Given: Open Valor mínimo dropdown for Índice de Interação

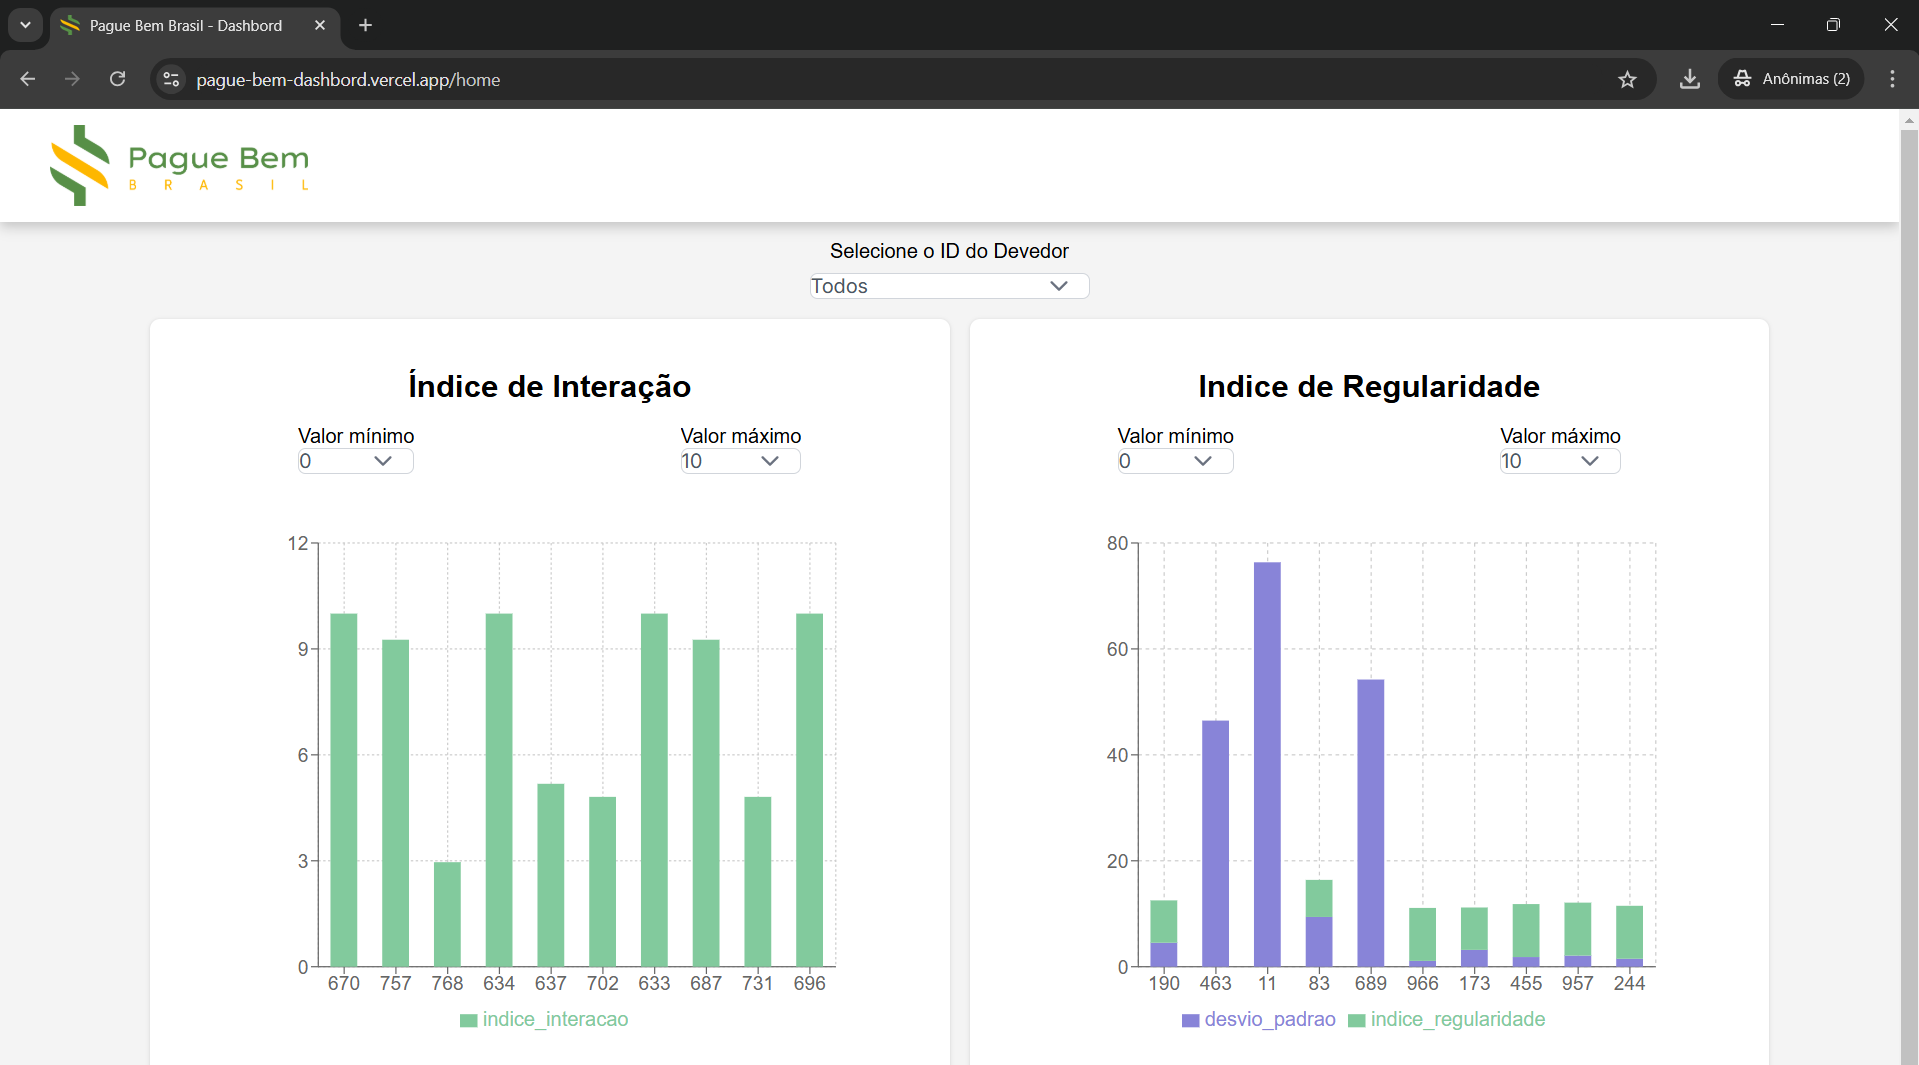Looking at the screenshot, I should (x=355, y=461).
